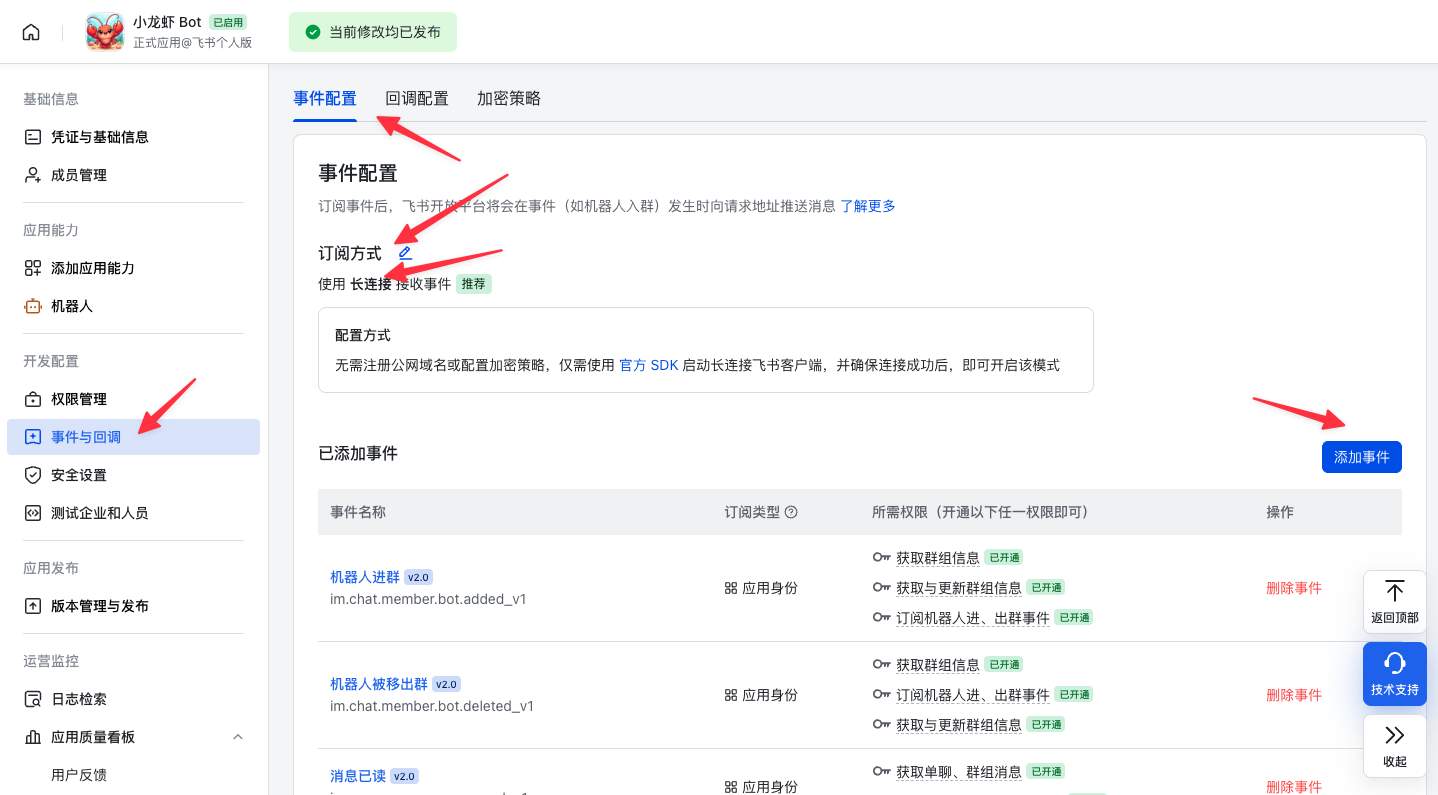Image resolution: width=1438 pixels, height=795 pixels.
Task: Click 正式应用@飞书个人版 subtitle
Action: pos(192,43)
